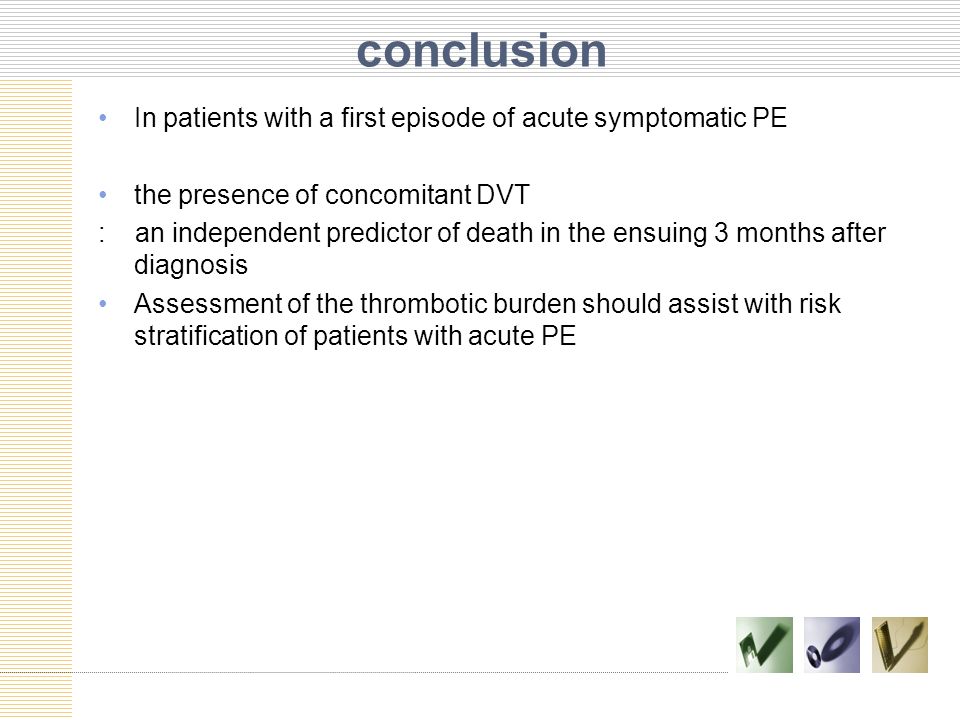Click the tan memory chip image
Viewport: 960px width, 720px height.
[900, 645]
